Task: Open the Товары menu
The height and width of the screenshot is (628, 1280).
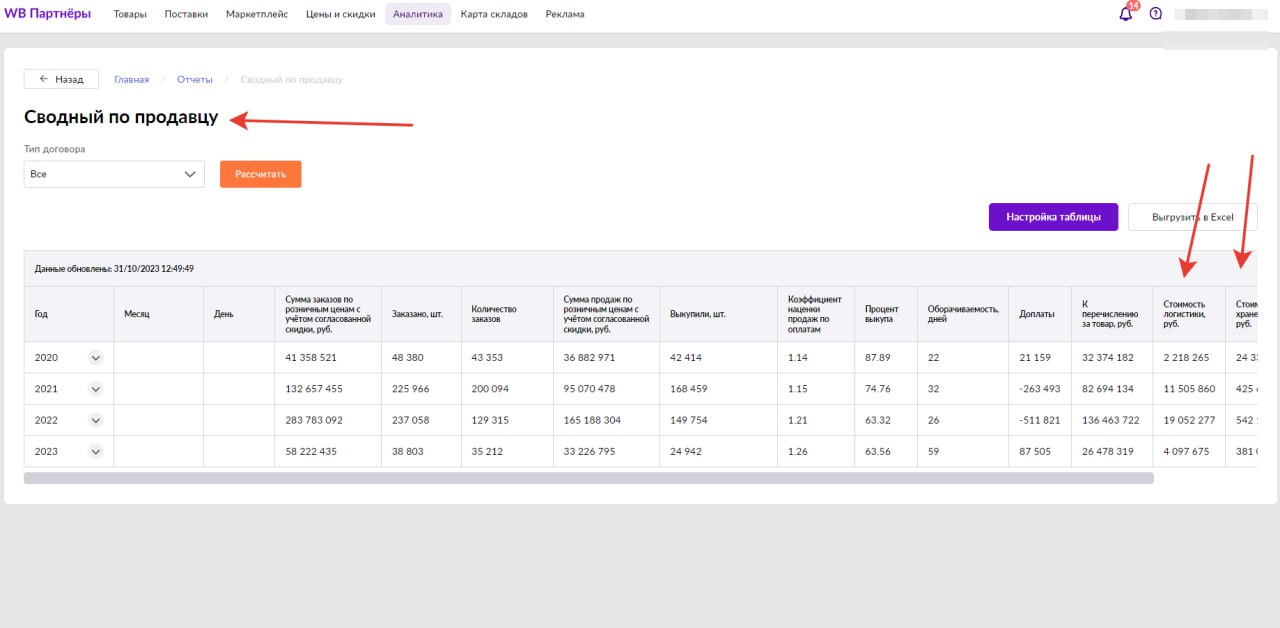Action: [x=130, y=14]
